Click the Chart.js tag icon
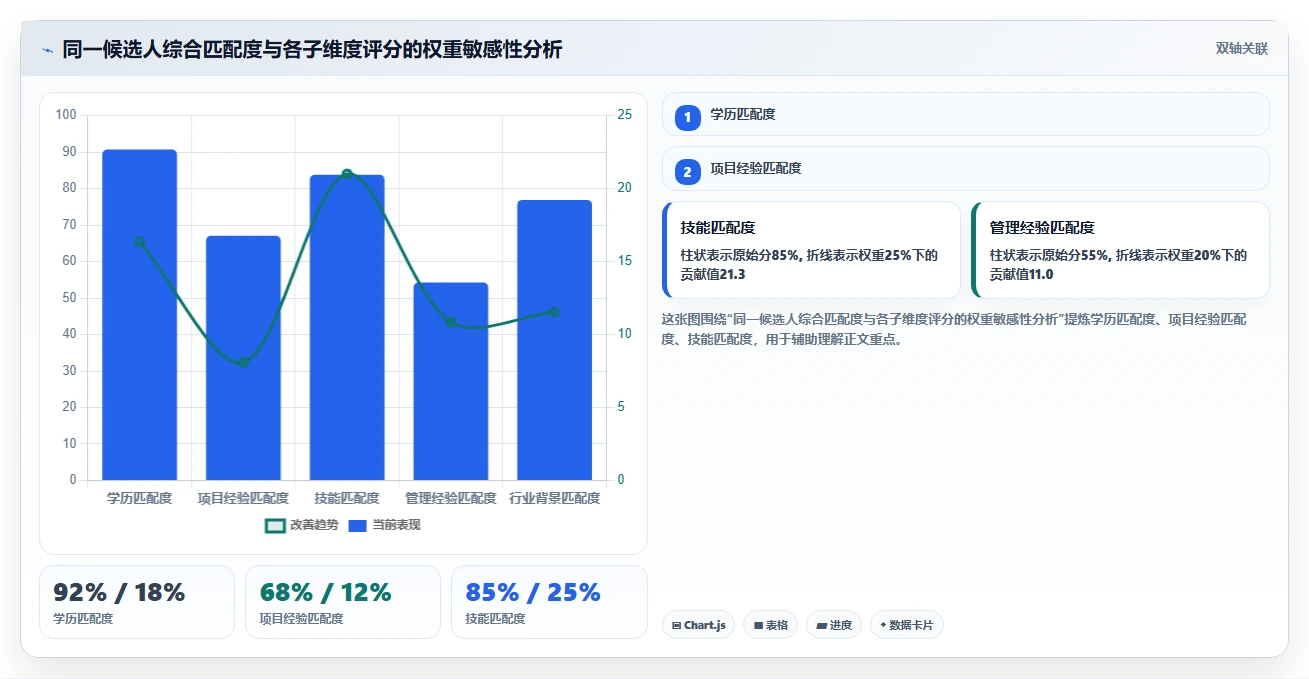The image size is (1309, 679). (x=677, y=626)
